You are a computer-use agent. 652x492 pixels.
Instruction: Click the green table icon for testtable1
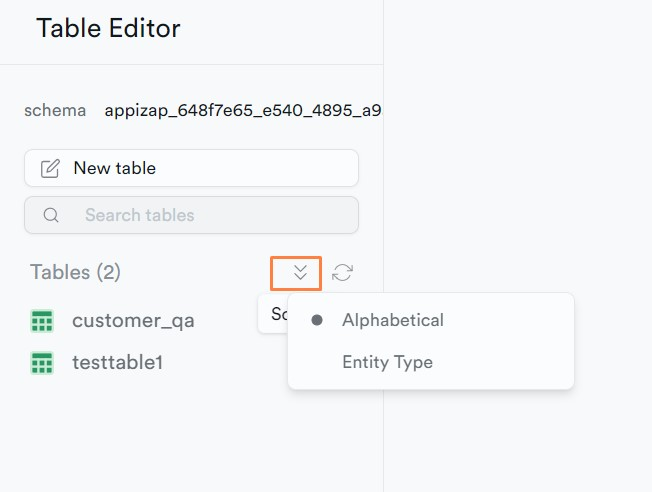[42, 363]
